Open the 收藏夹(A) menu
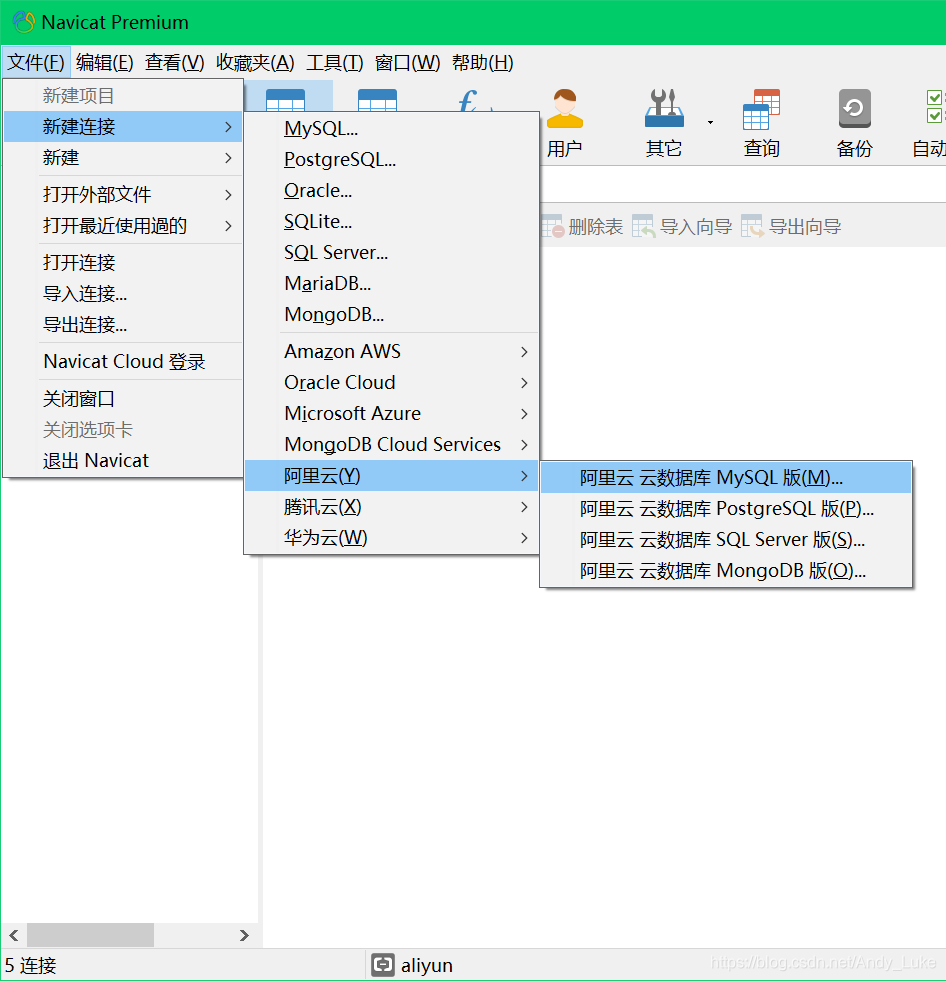 [x=255, y=63]
